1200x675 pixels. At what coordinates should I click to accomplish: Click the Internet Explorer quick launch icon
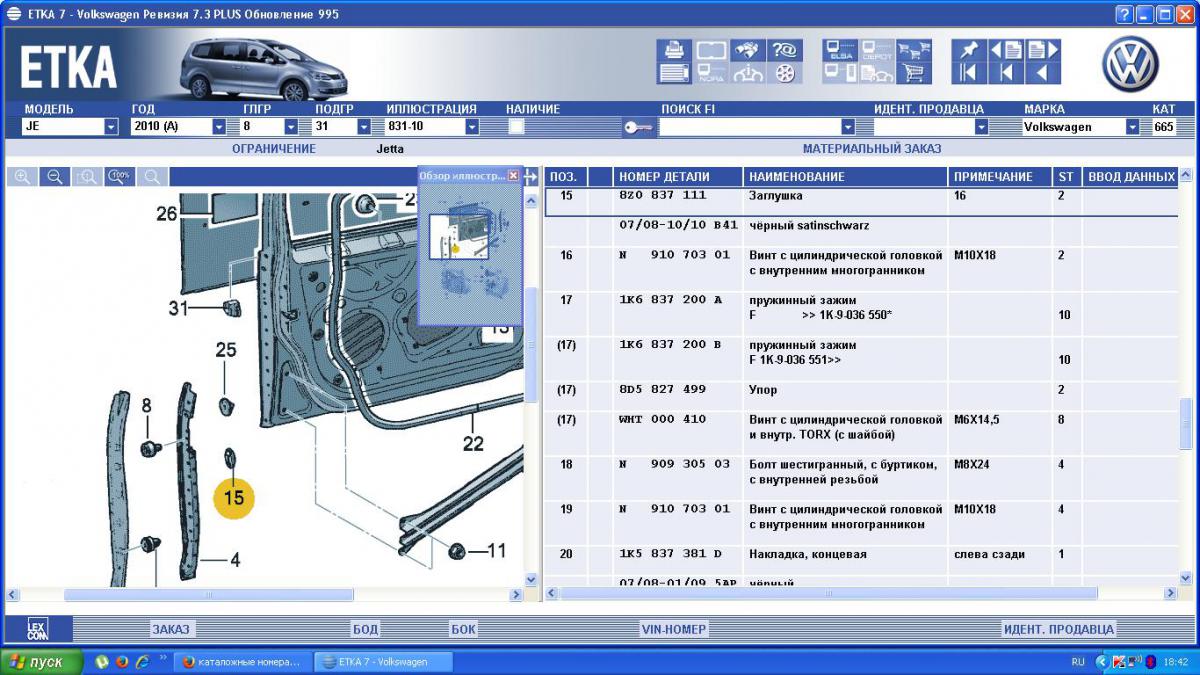tap(142, 662)
